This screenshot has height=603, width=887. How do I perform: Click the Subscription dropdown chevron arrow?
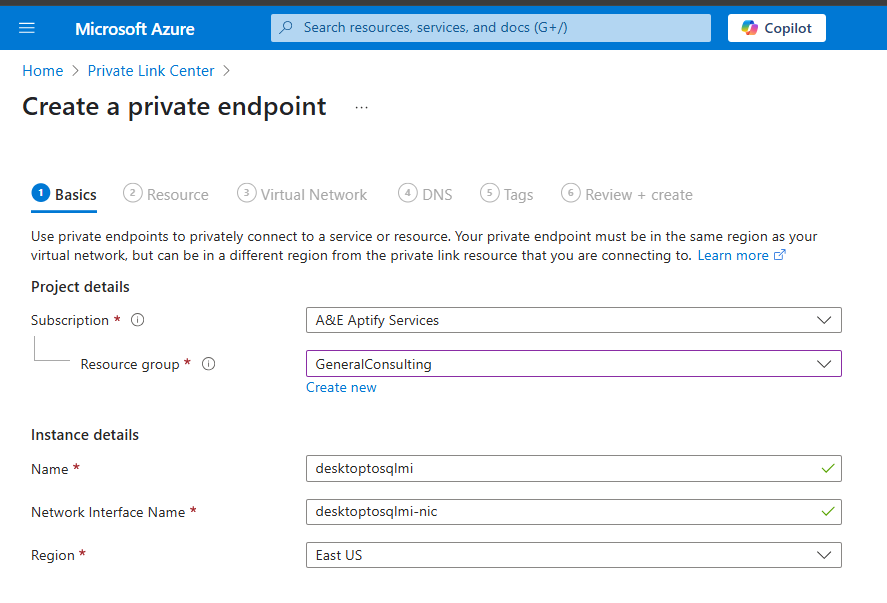tap(824, 320)
